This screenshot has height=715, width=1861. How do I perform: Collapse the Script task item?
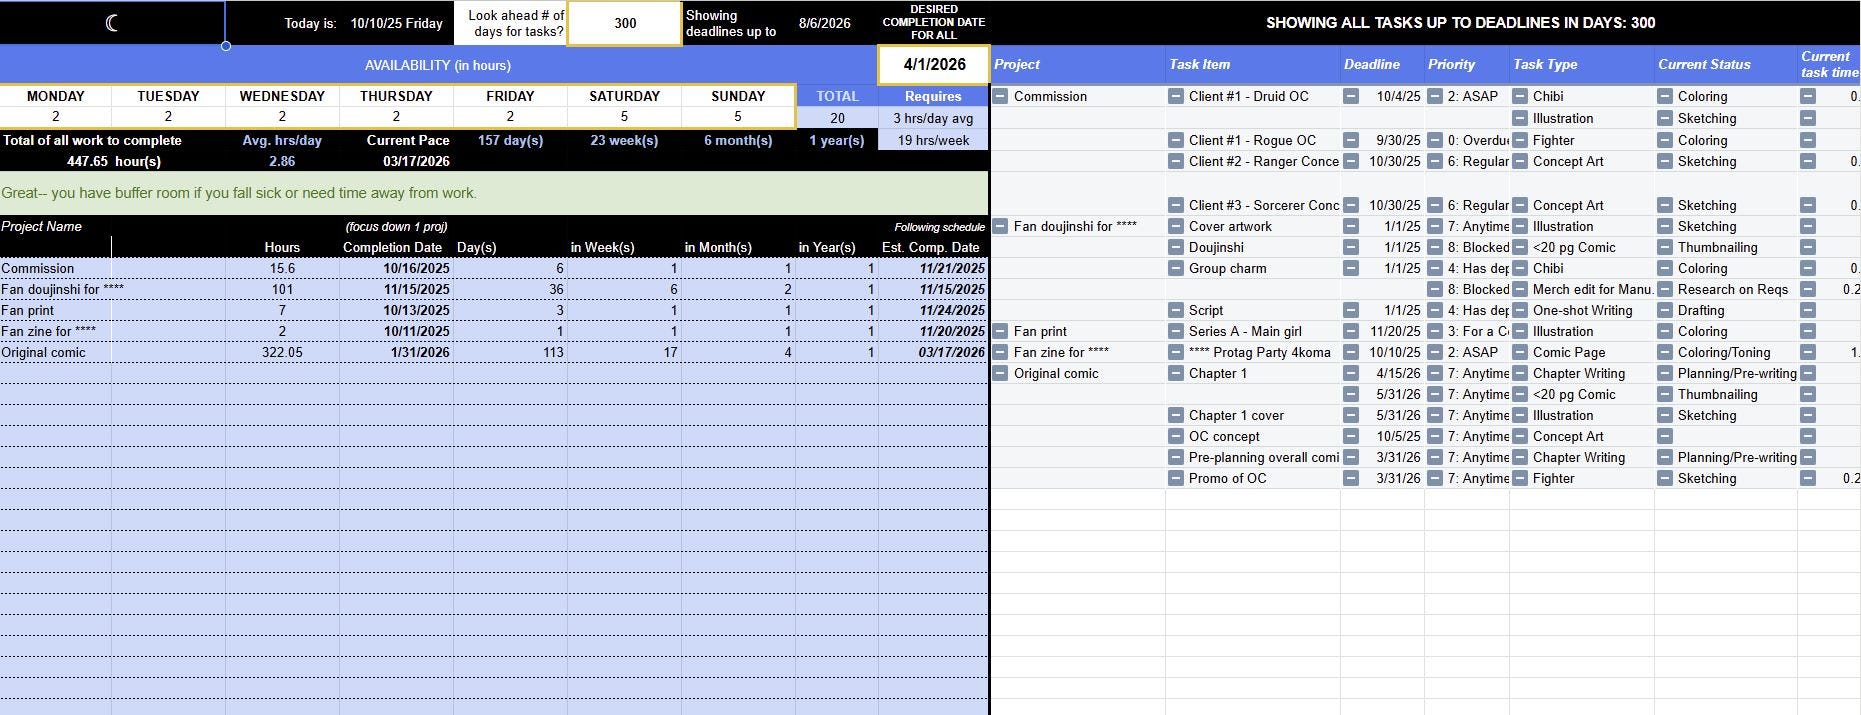click(1176, 311)
